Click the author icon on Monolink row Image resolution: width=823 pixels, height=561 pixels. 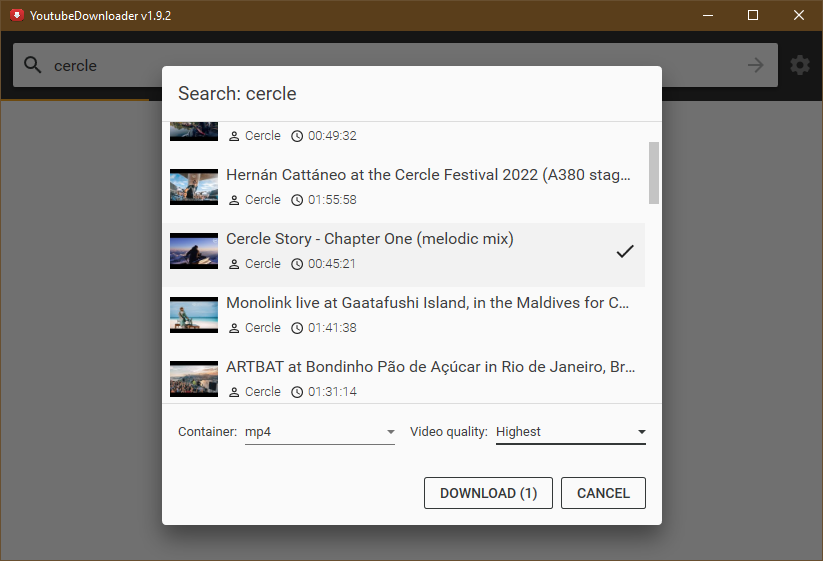coord(234,329)
